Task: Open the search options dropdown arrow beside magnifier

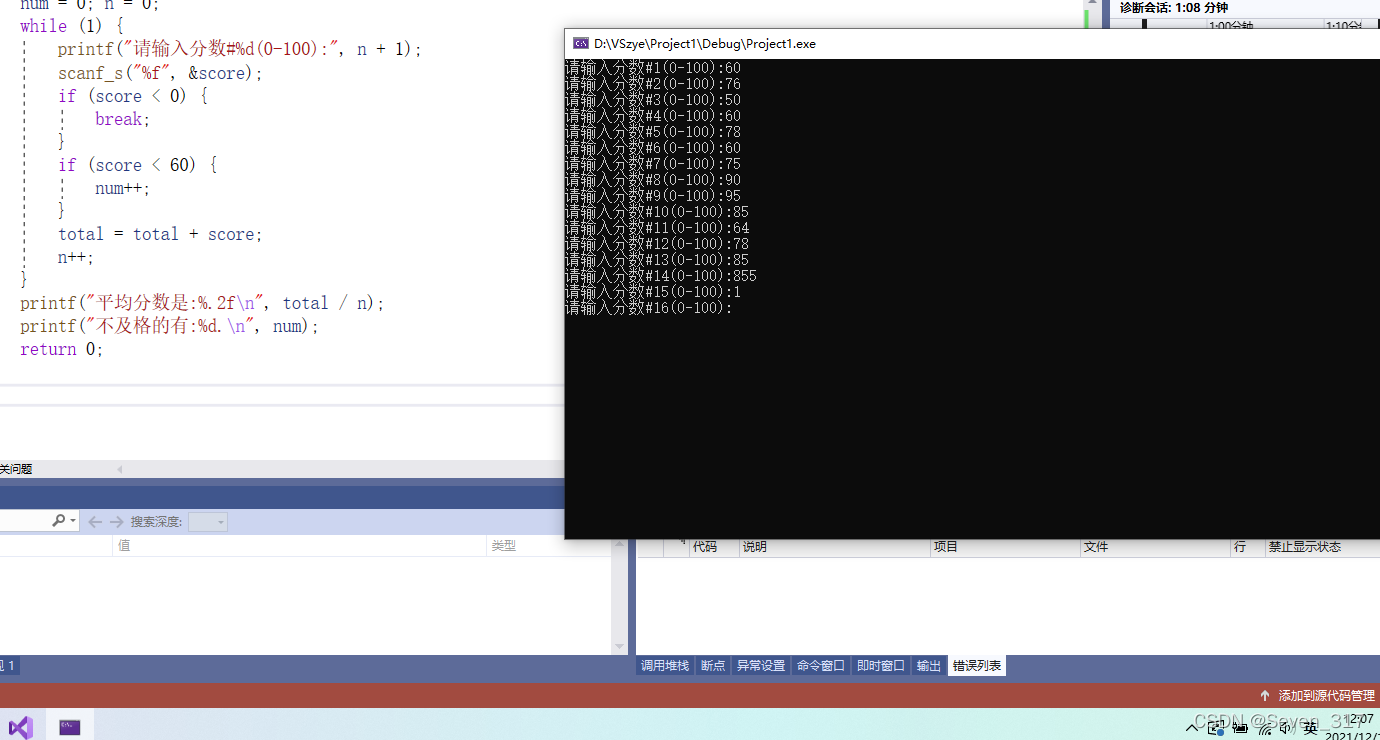Action: (73, 521)
